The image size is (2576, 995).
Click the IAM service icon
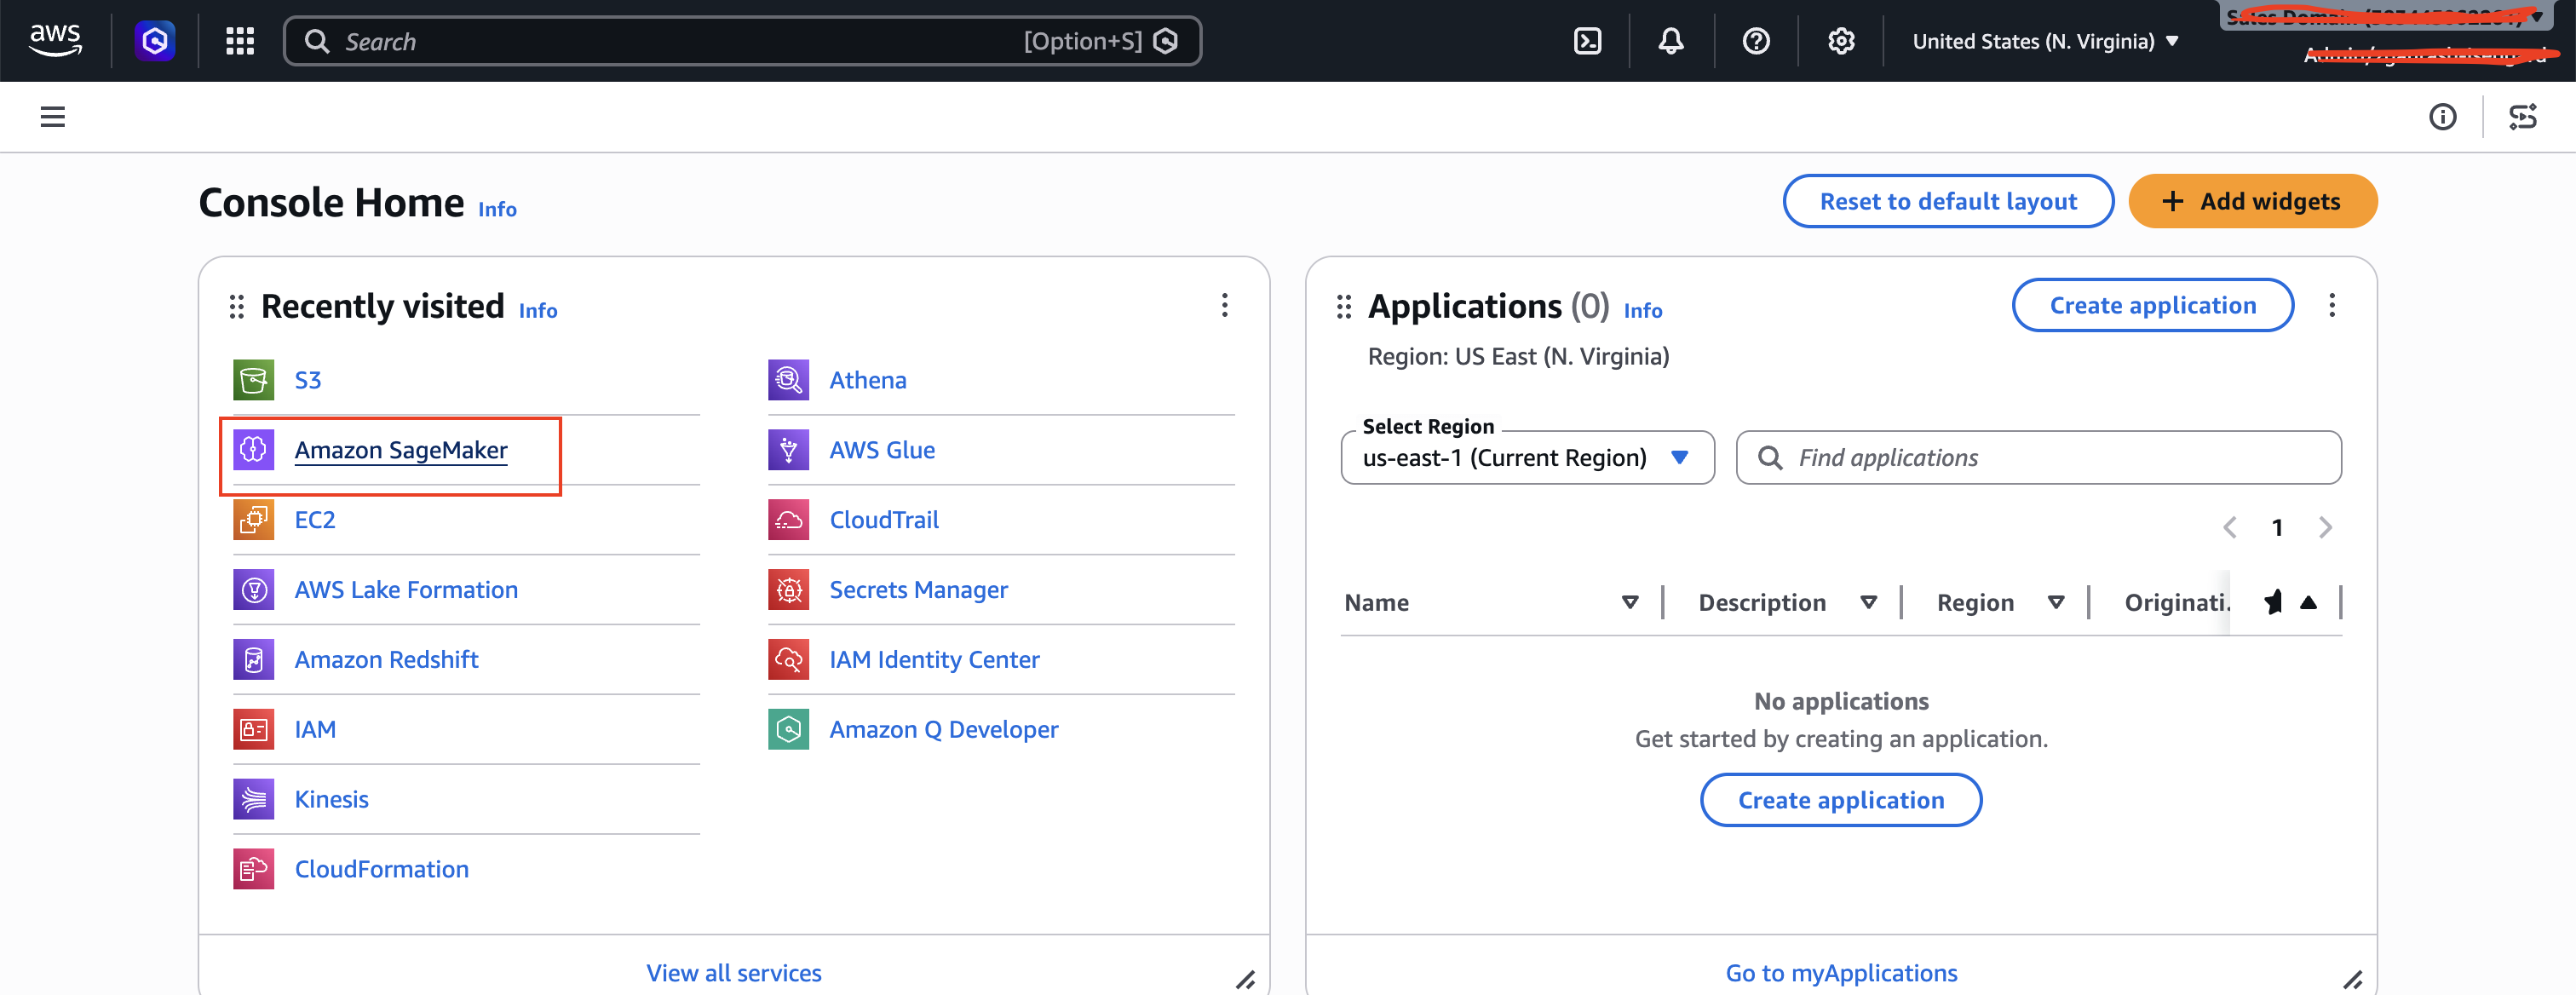[x=254, y=730]
